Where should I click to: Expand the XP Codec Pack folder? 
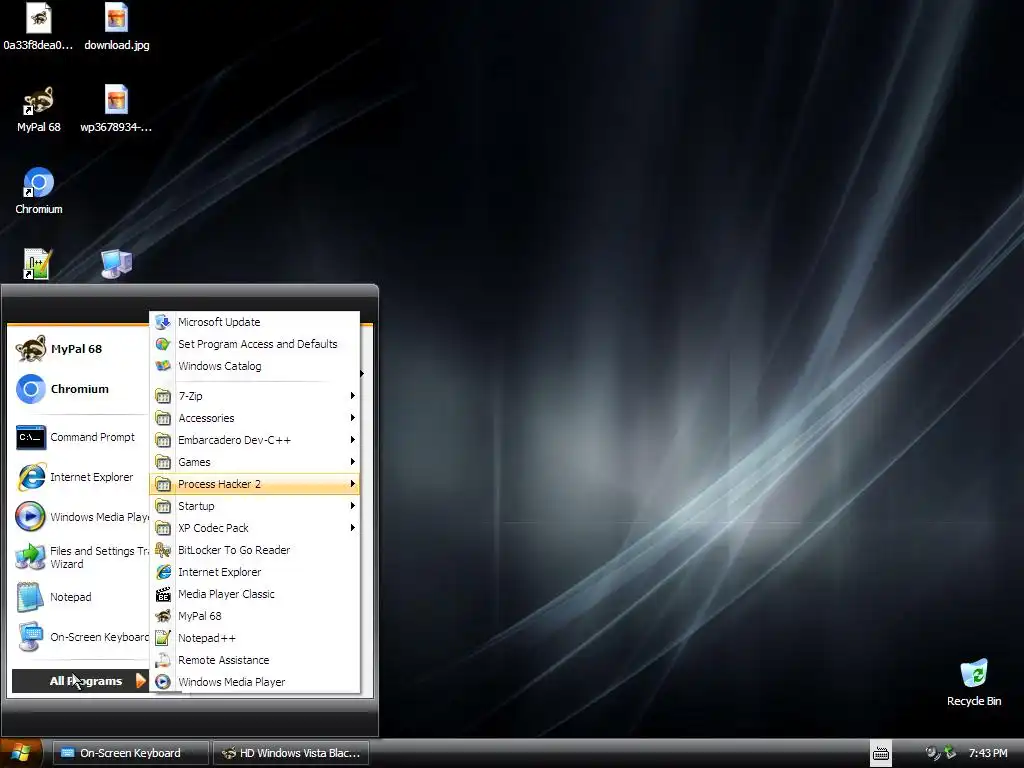(255, 528)
